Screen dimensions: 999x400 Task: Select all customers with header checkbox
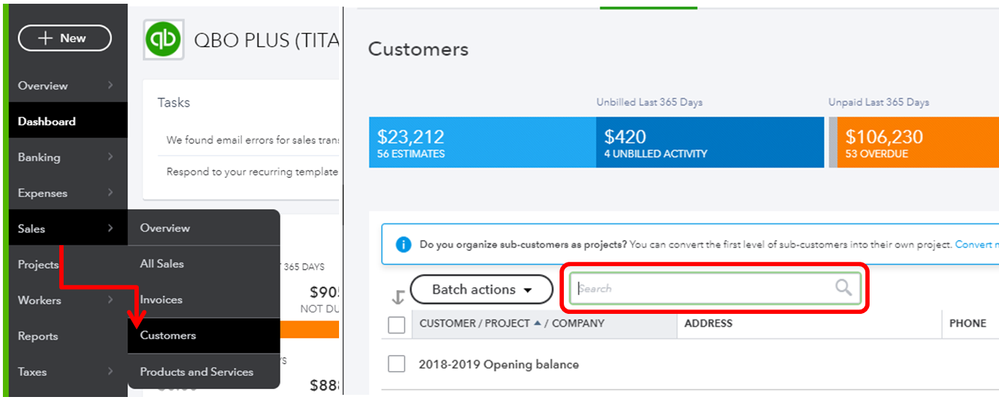(x=396, y=324)
